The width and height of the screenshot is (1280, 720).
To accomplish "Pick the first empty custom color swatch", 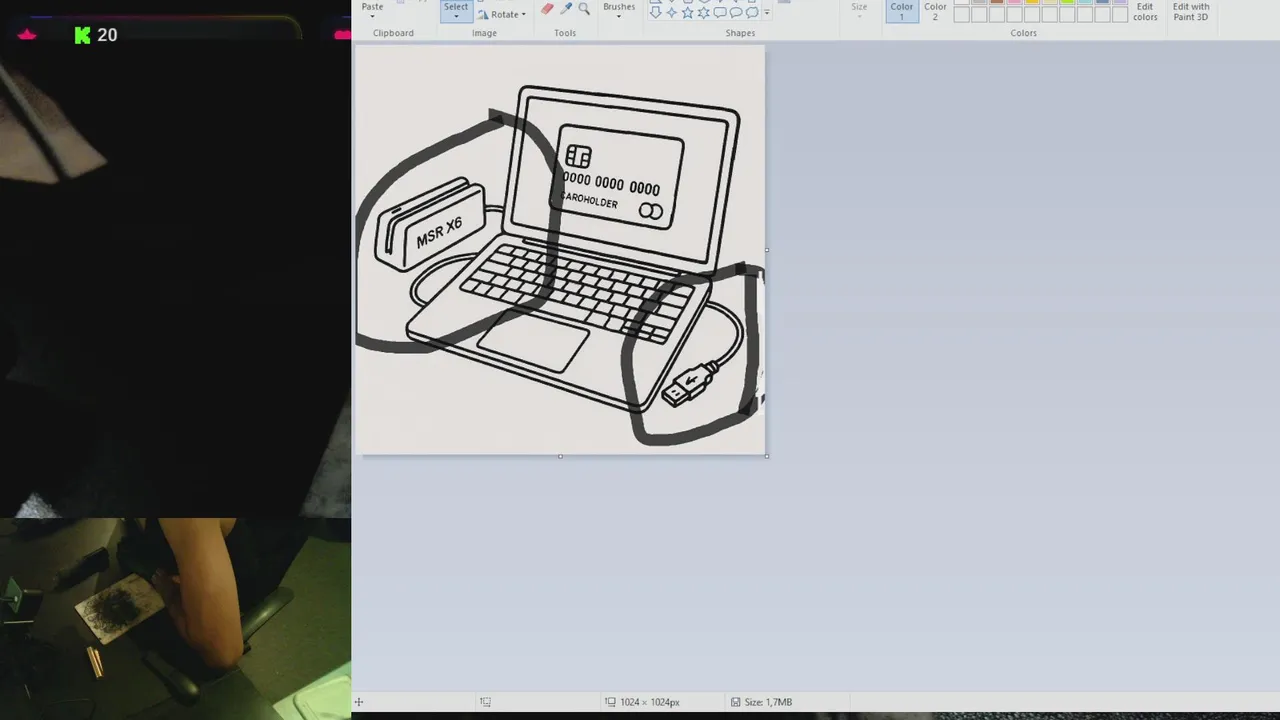I will 962,15.
